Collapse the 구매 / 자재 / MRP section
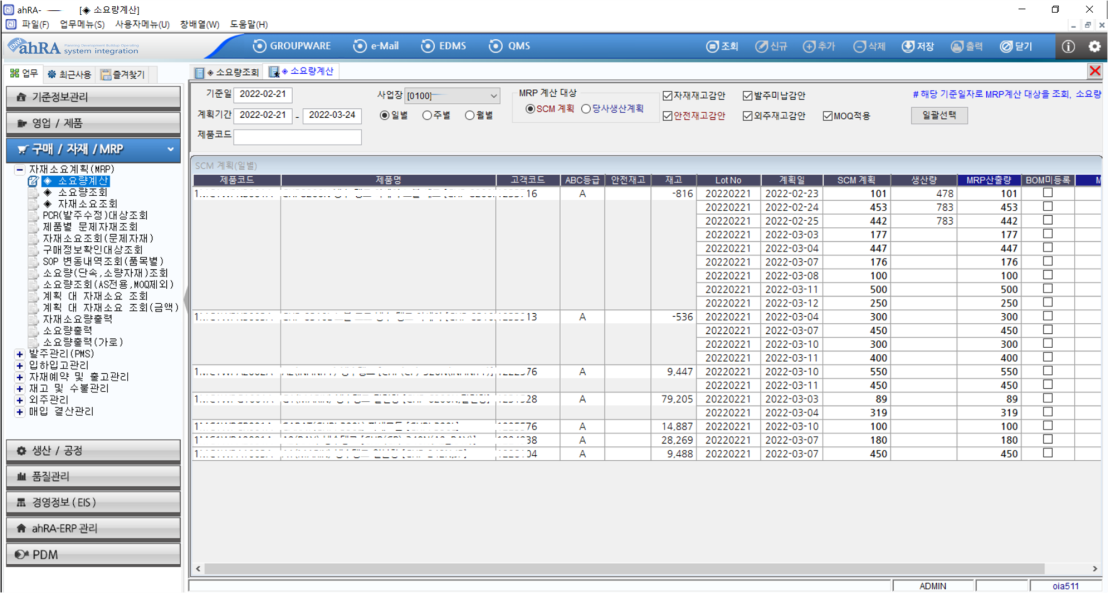Image resolution: width=1108 pixels, height=593 pixels. point(93,149)
